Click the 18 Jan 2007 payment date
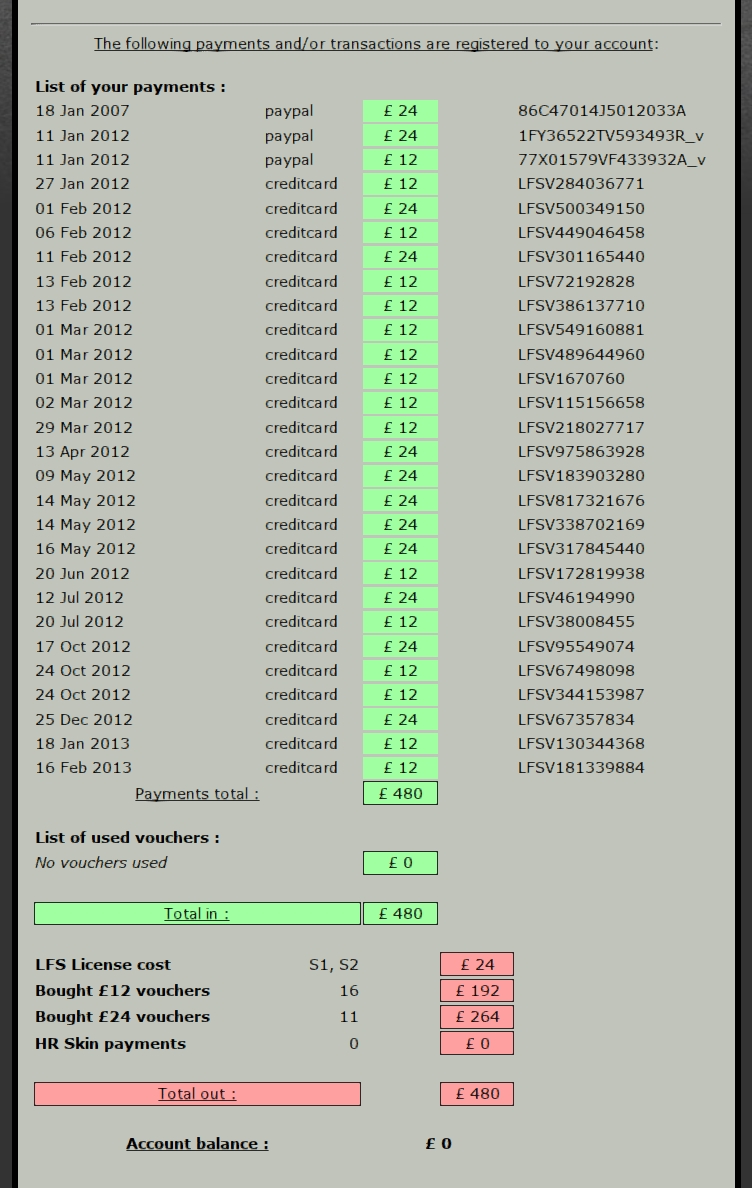Image resolution: width=752 pixels, height=1188 pixels. 82,111
